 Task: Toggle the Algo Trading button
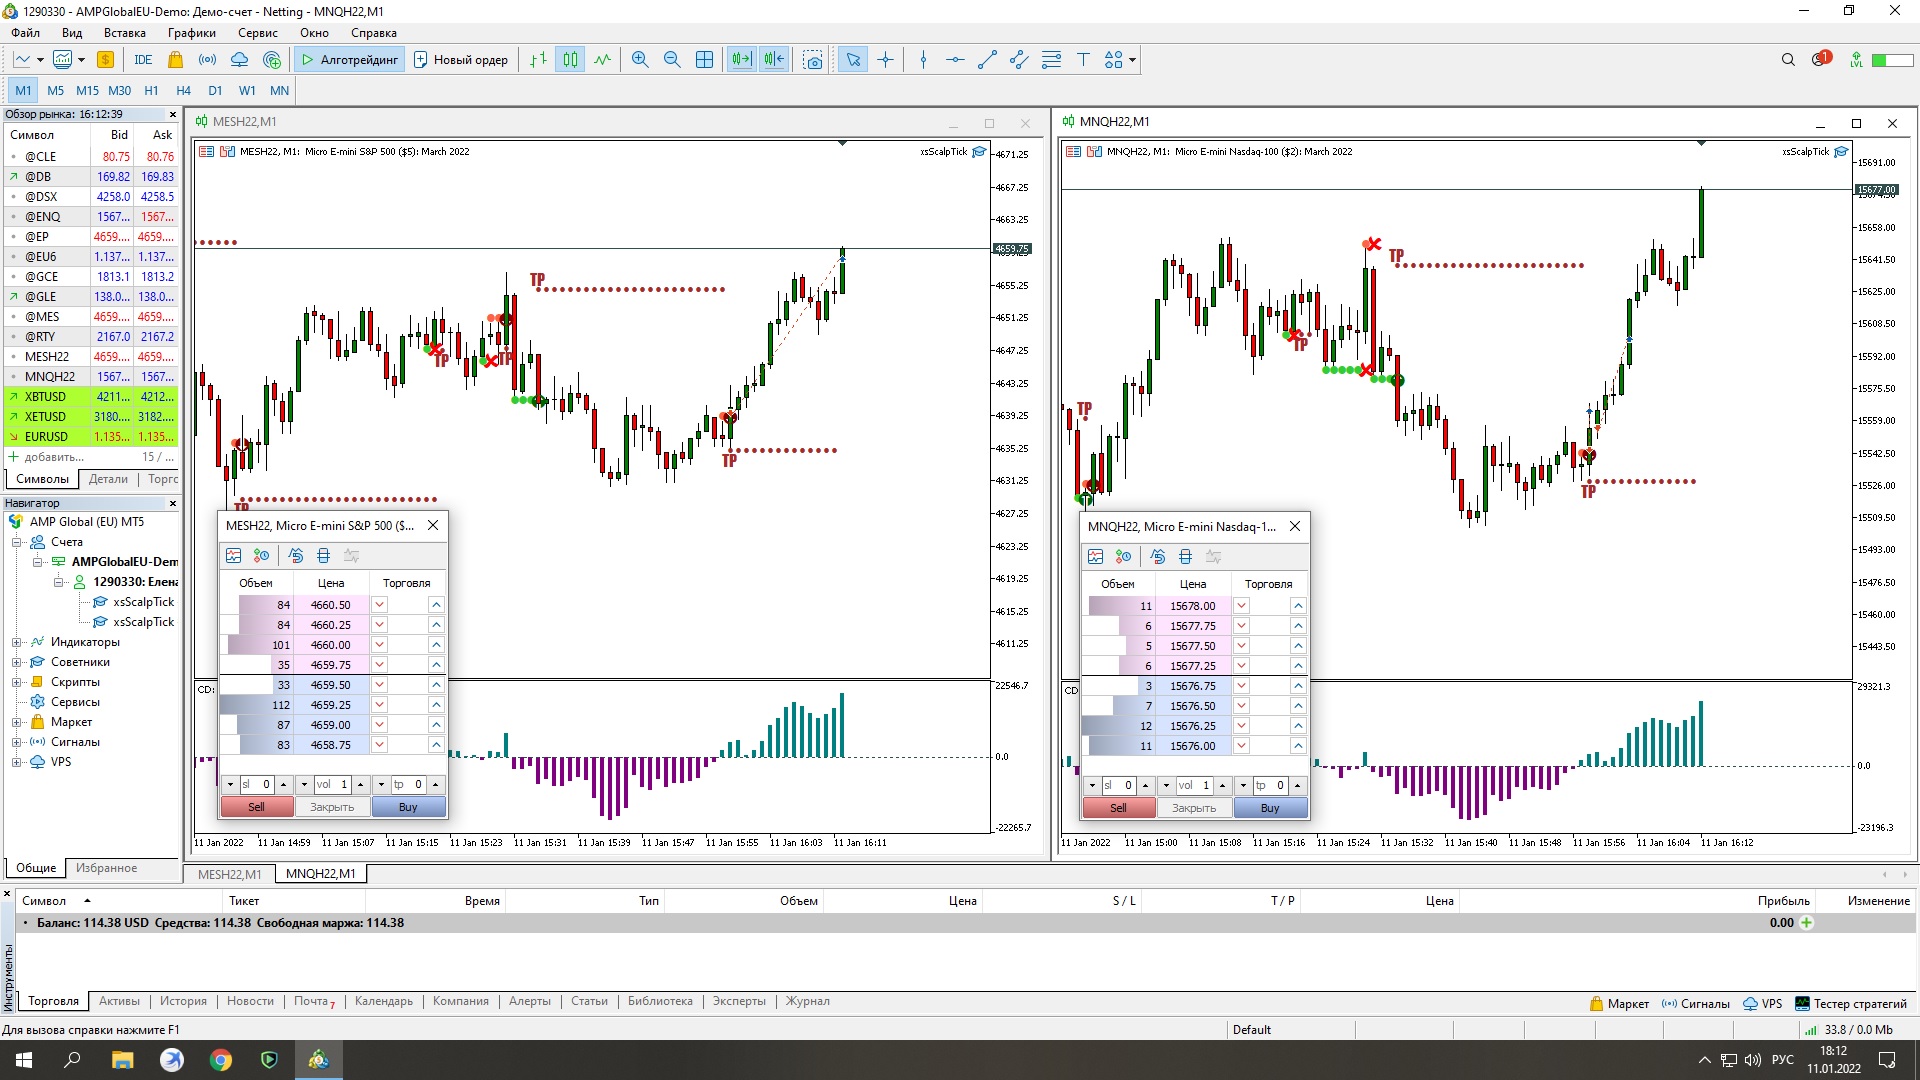(350, 60)
